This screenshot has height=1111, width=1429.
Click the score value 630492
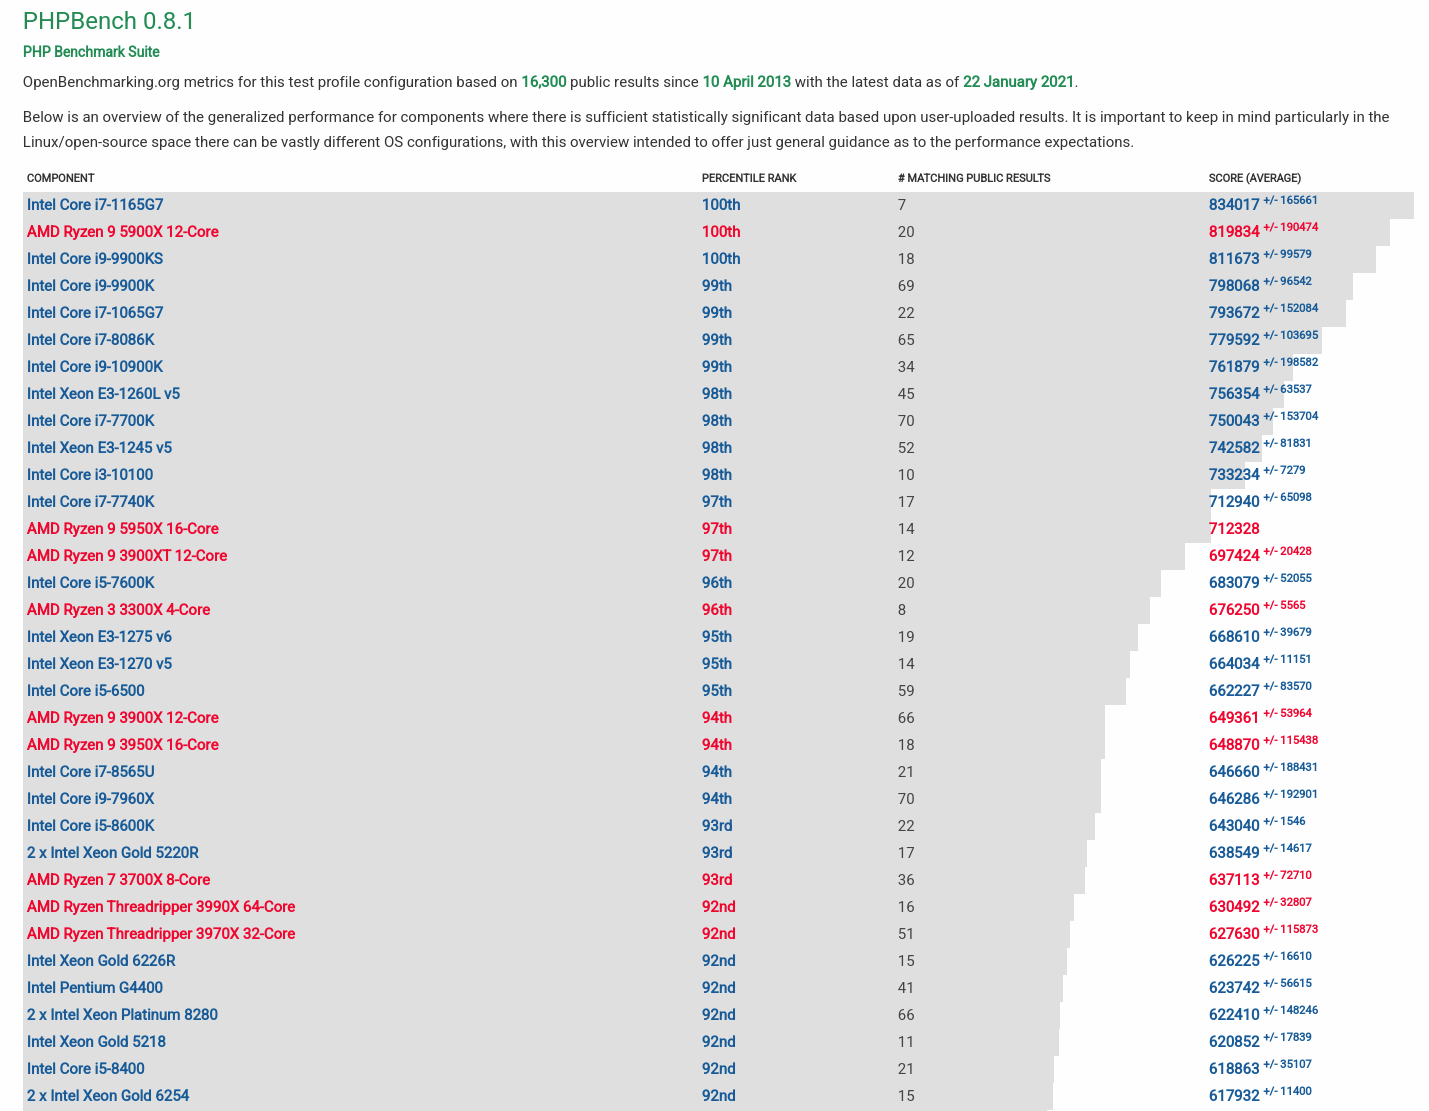click(1234, 907)
